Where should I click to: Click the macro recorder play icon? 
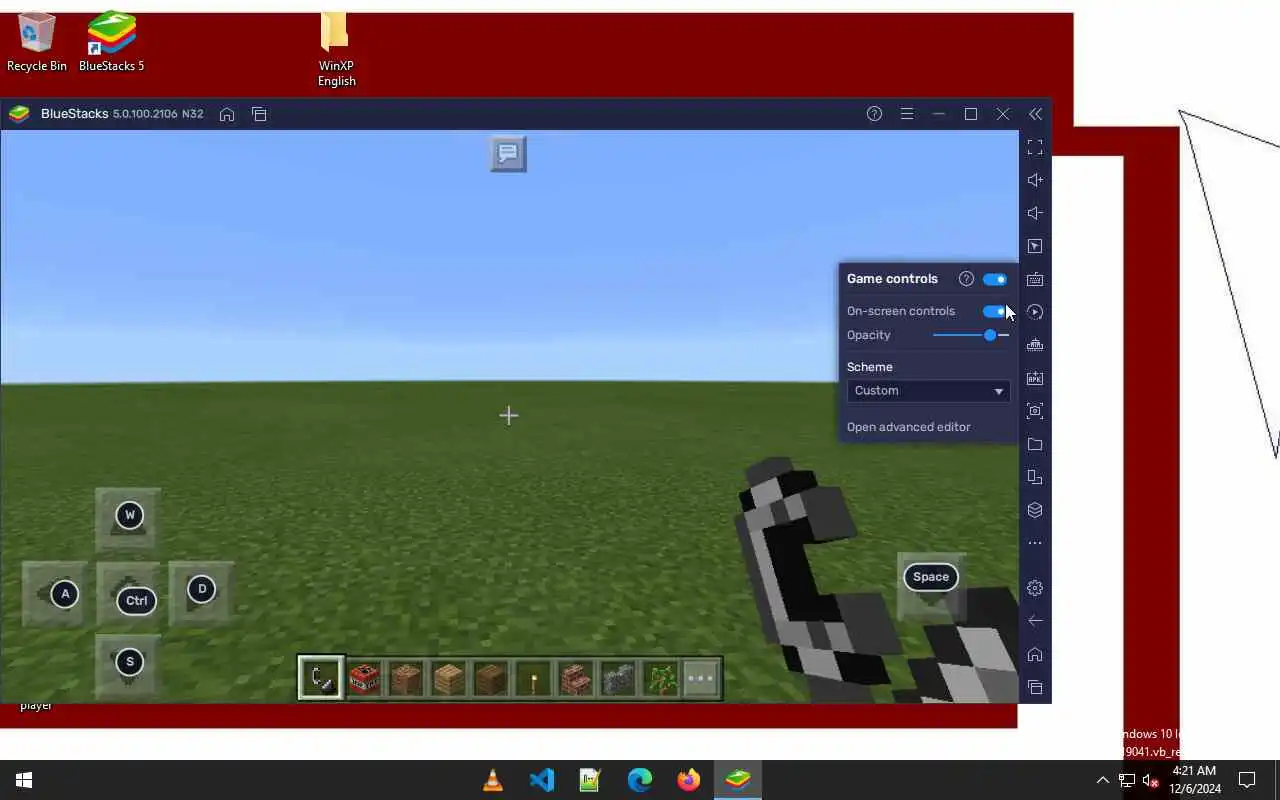pyautogui.click(x=1035, y=312)
